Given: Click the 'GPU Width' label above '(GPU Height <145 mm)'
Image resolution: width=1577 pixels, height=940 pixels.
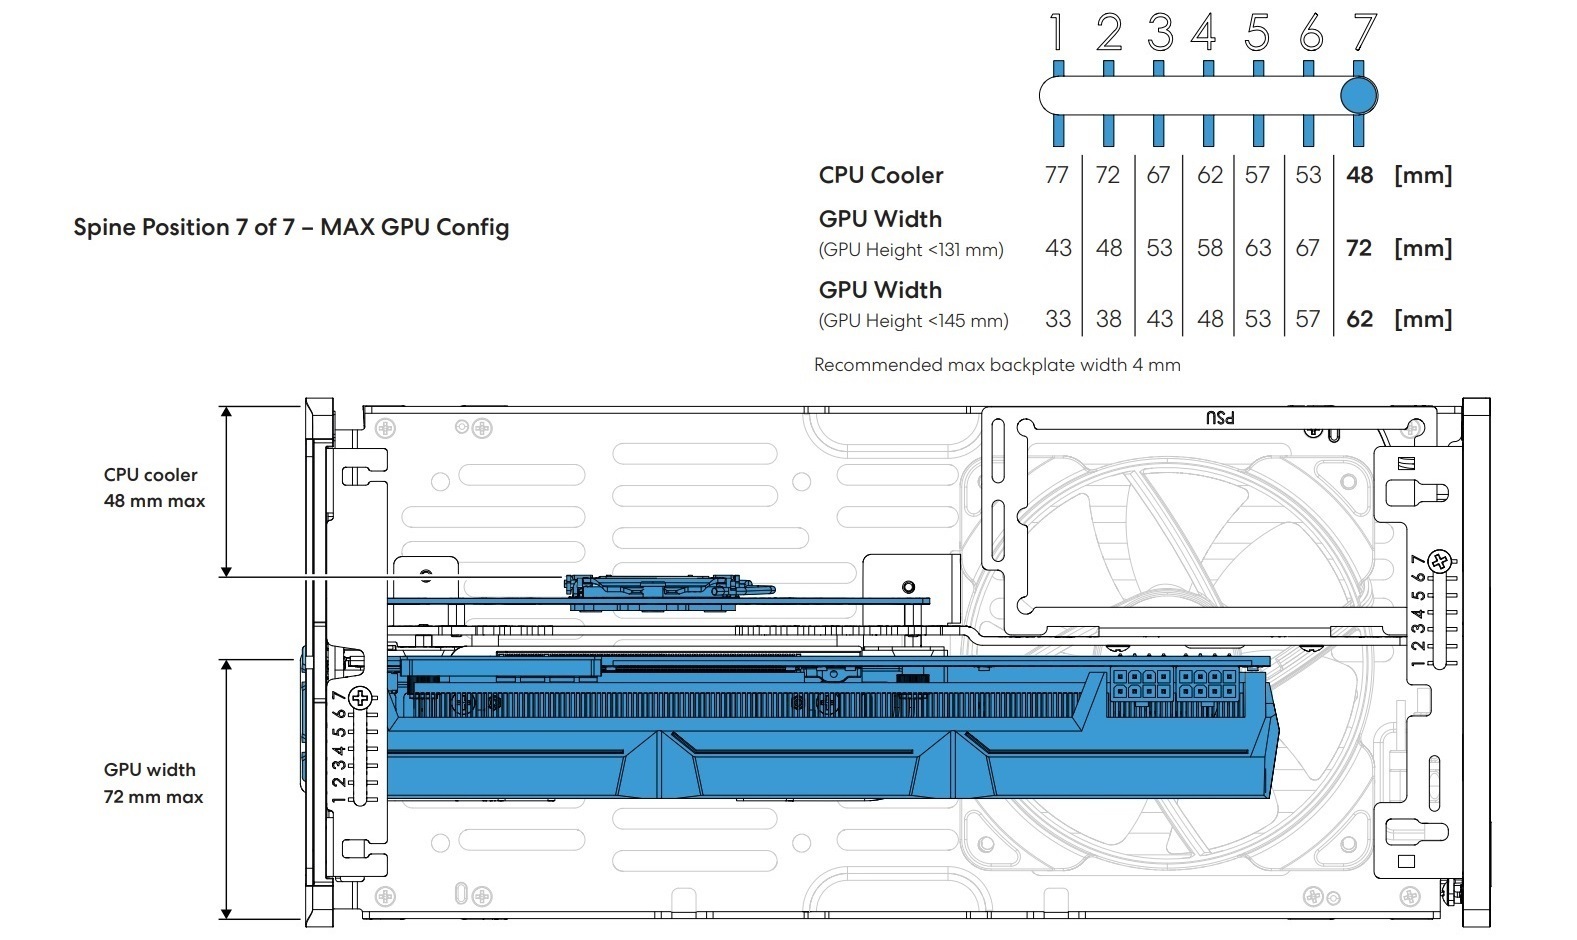Looking at the screenshot, I should click(x=880, y=290).
